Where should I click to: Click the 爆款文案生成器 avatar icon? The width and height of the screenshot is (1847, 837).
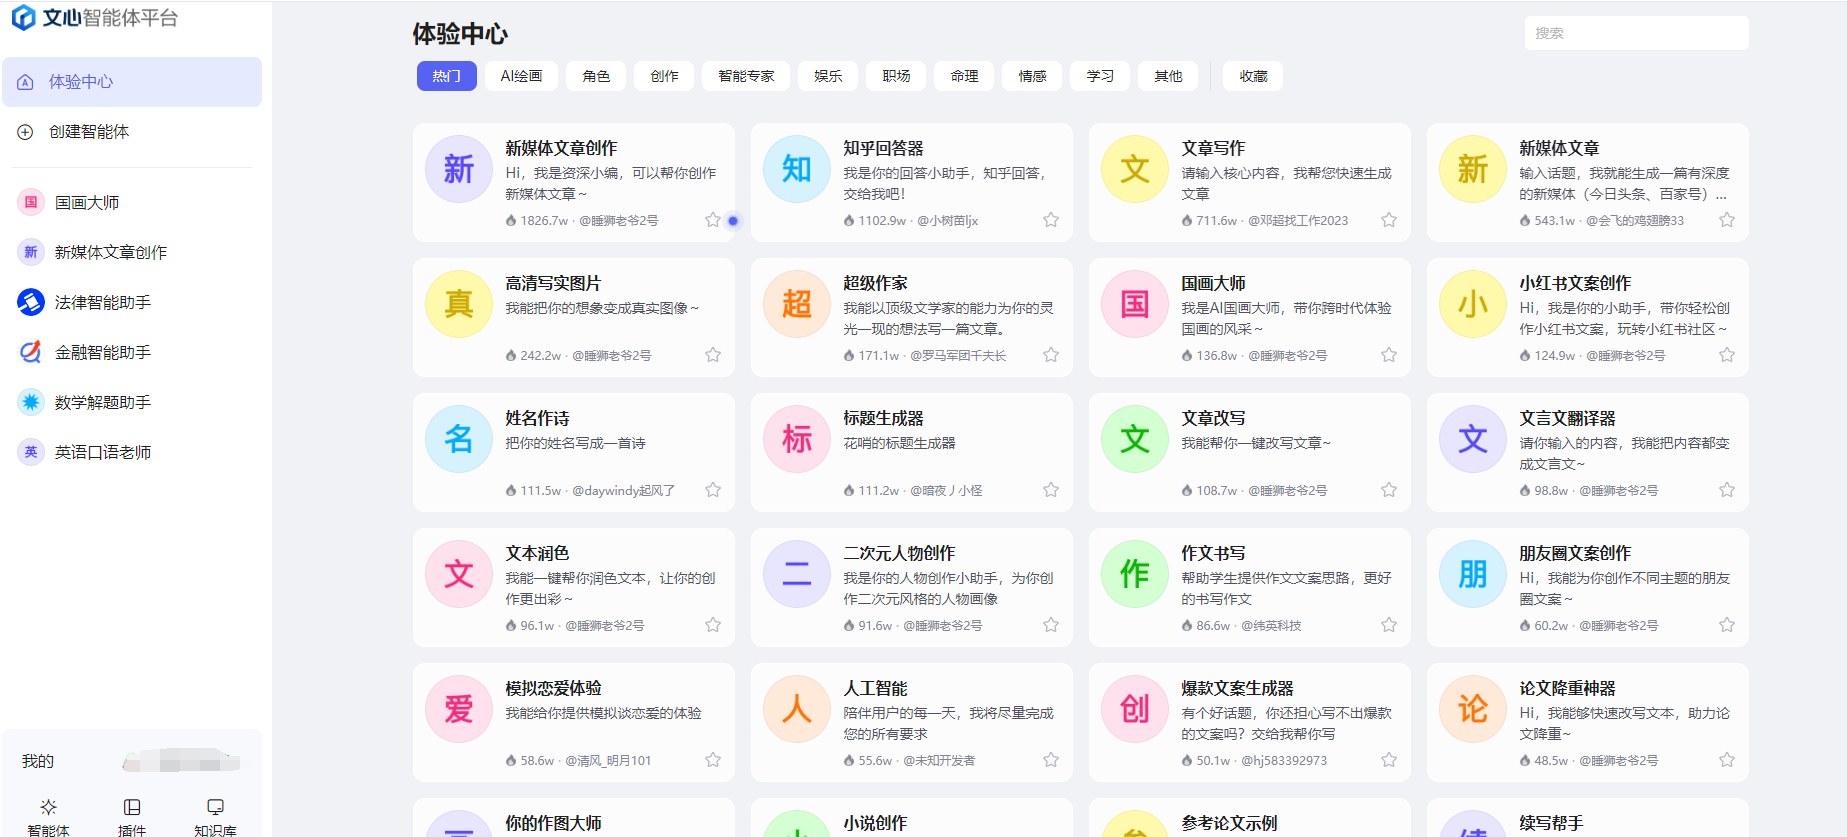(1135, 709)
